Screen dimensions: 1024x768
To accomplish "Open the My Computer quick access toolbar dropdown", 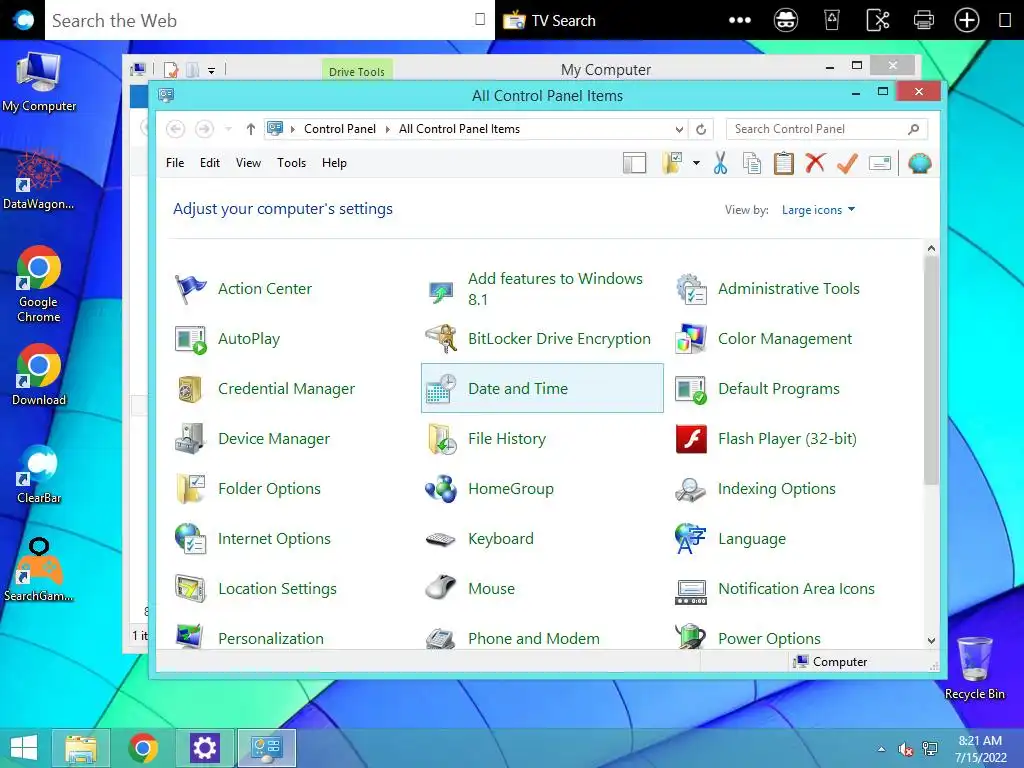I will tap(212, 71).
